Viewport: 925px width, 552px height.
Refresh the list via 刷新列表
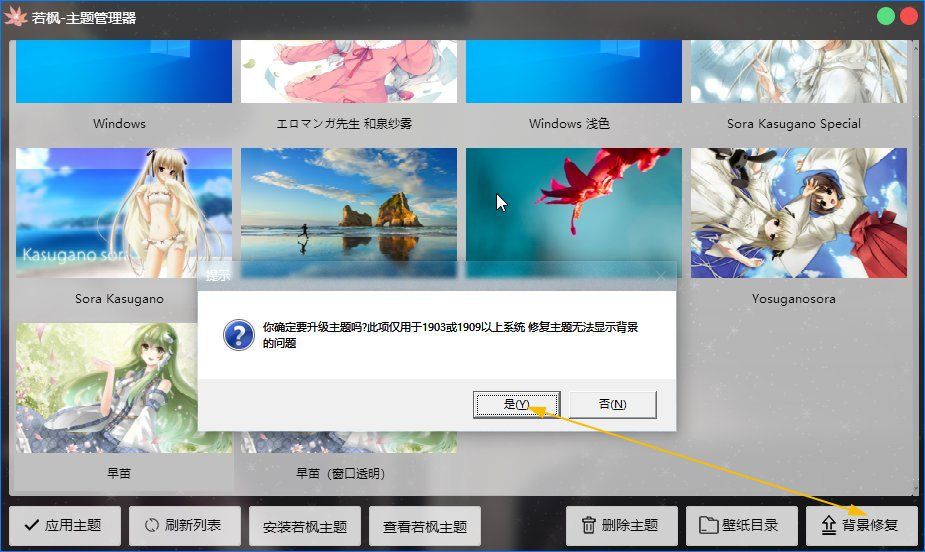point(185,525)
